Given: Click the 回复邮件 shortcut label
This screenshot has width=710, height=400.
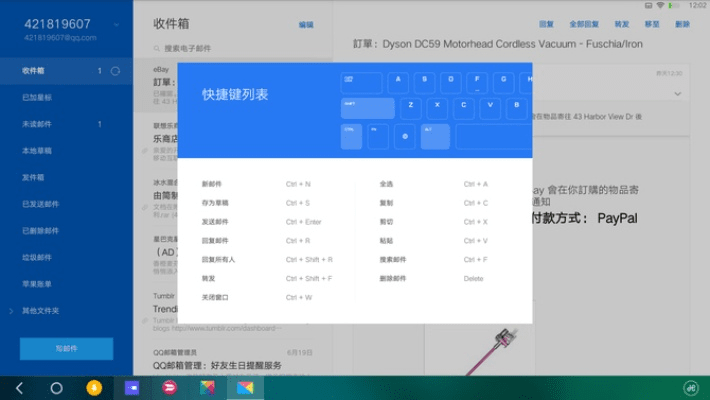Looking at the screenshot, I should point(215,241).
